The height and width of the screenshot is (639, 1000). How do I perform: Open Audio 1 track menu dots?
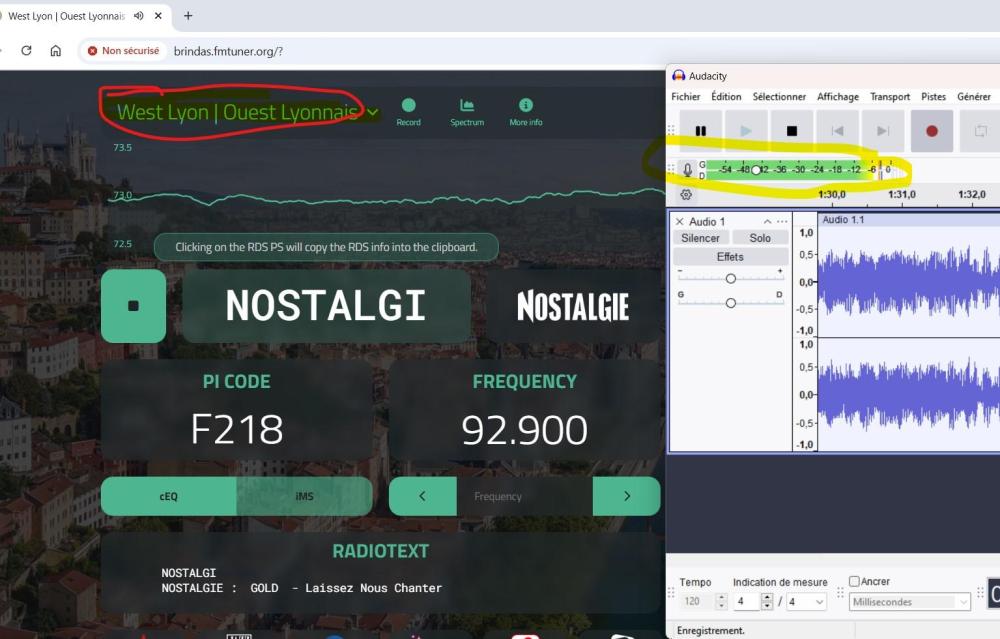[782, 221]
